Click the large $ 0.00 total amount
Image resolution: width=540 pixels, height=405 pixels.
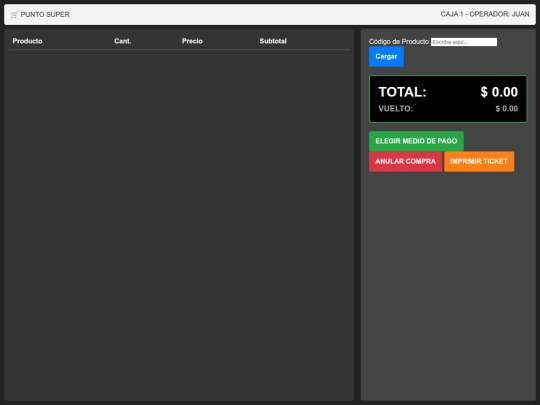click(499, 92)
